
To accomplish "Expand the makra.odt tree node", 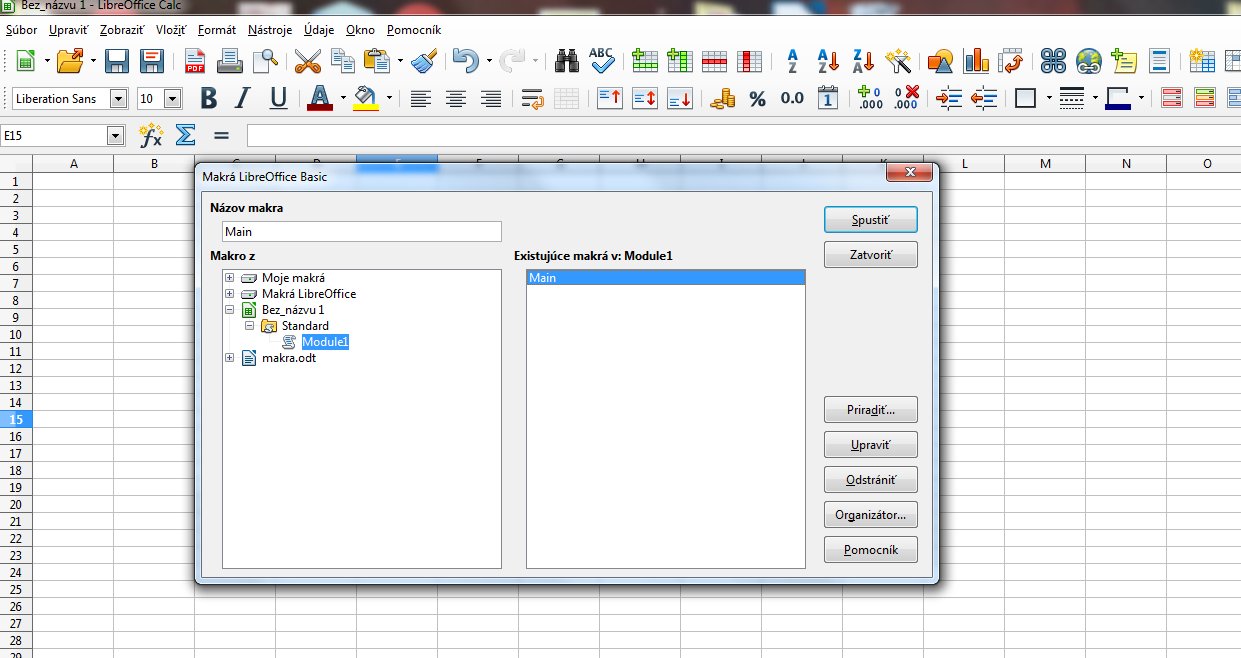I will tap(230, 358).
